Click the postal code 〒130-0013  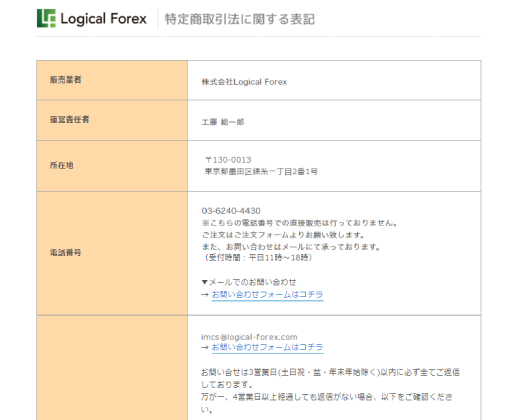click(x=228, y=160)
